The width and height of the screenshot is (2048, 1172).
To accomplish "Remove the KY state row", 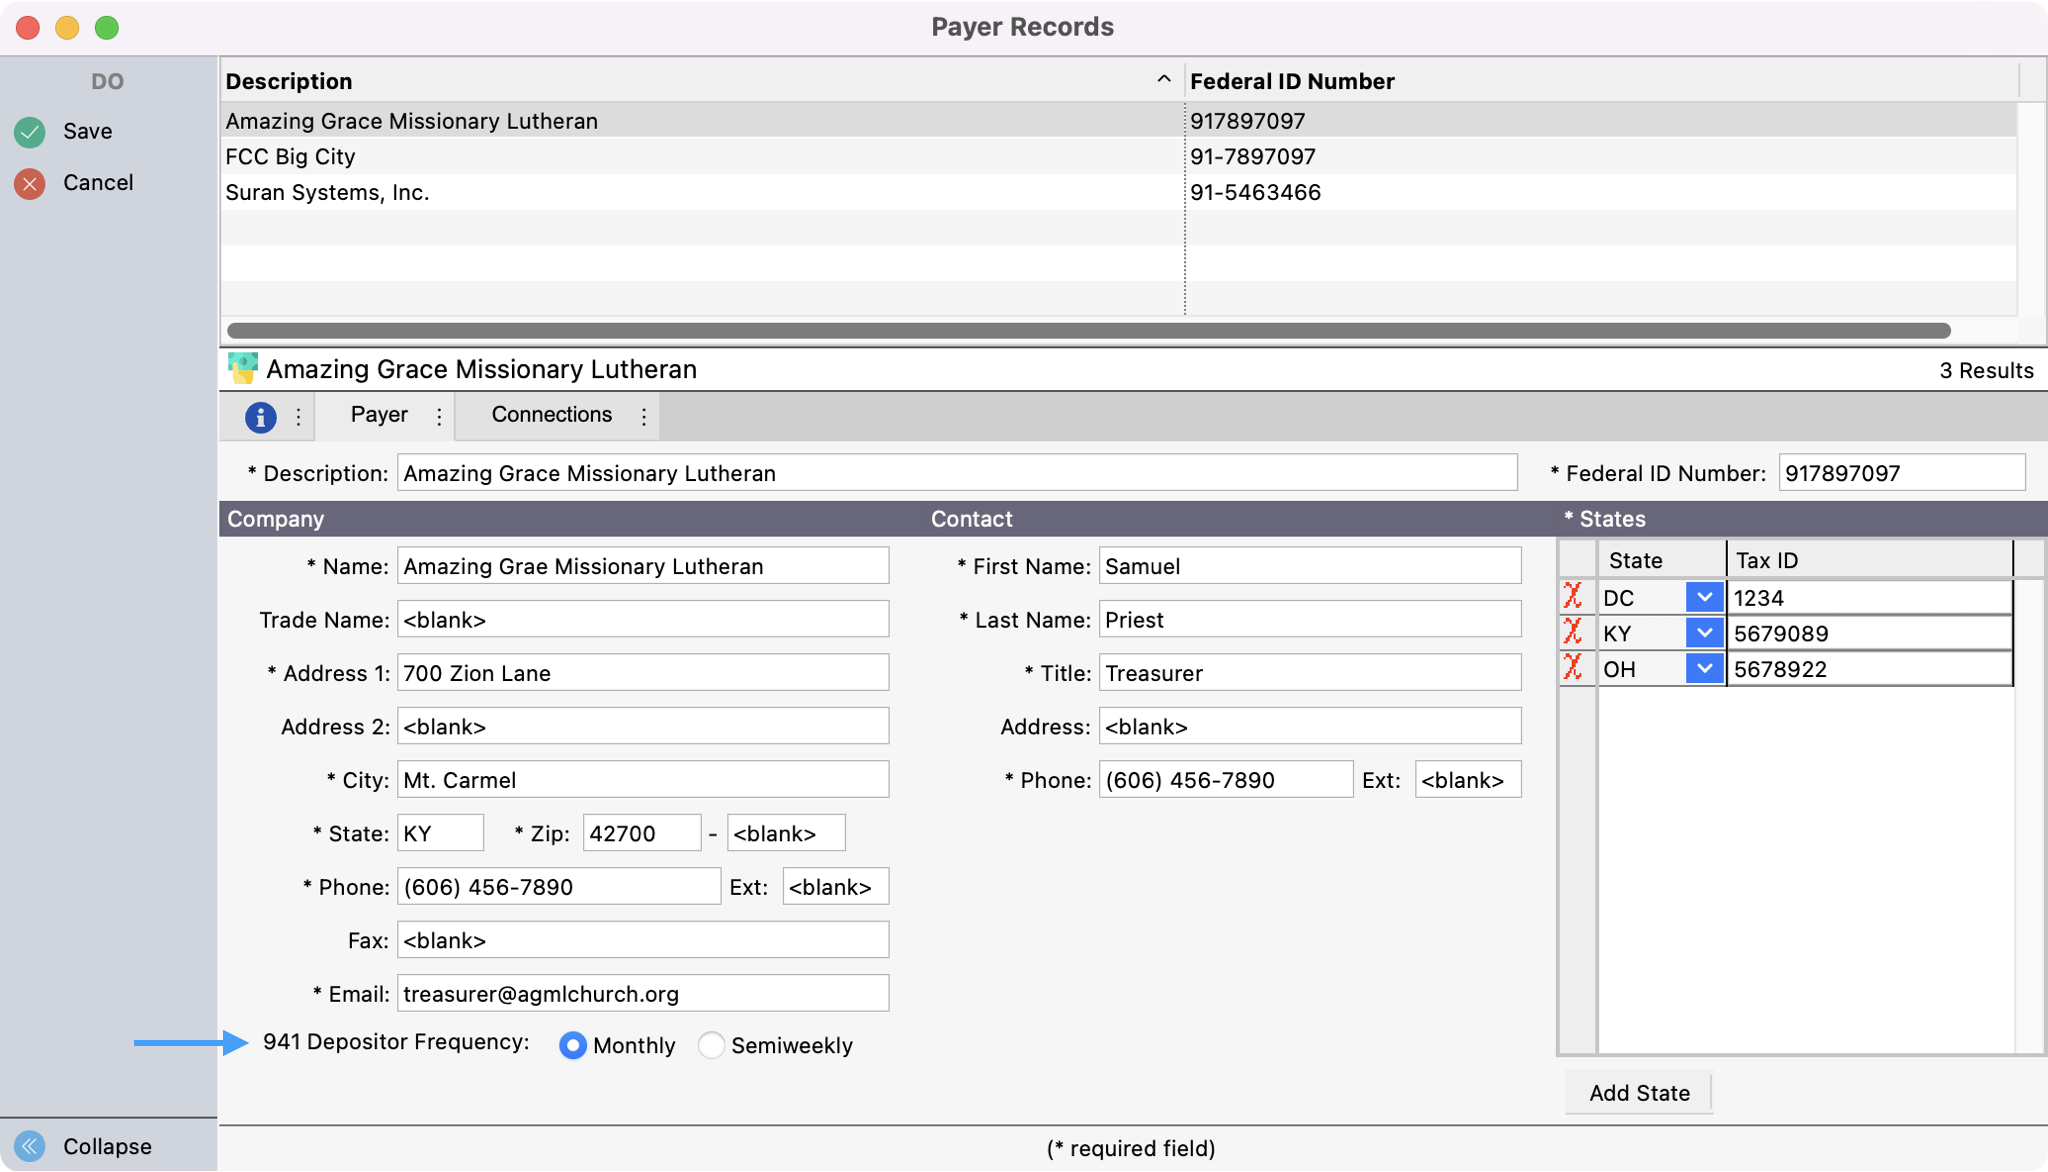I will click(1573, 632).
